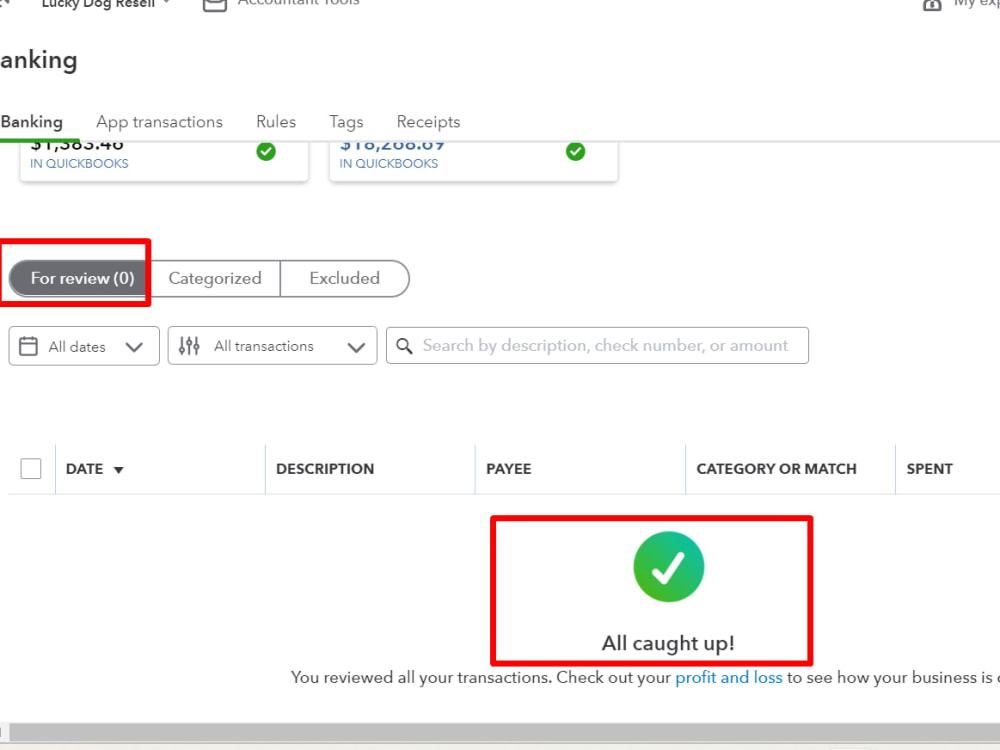Open the Accountant Tools briefcase icon
Viewport: 1000px width, 750px height.
tap(215, 4)
